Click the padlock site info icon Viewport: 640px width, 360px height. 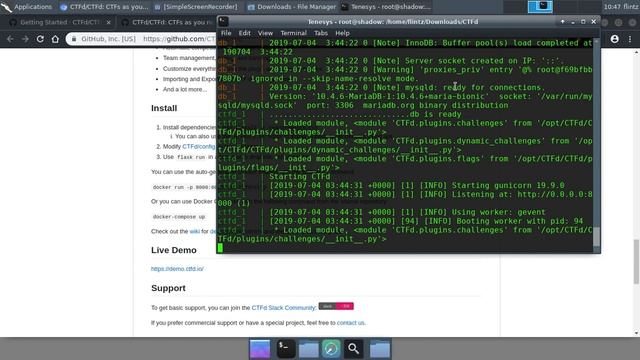coord(74,39)
